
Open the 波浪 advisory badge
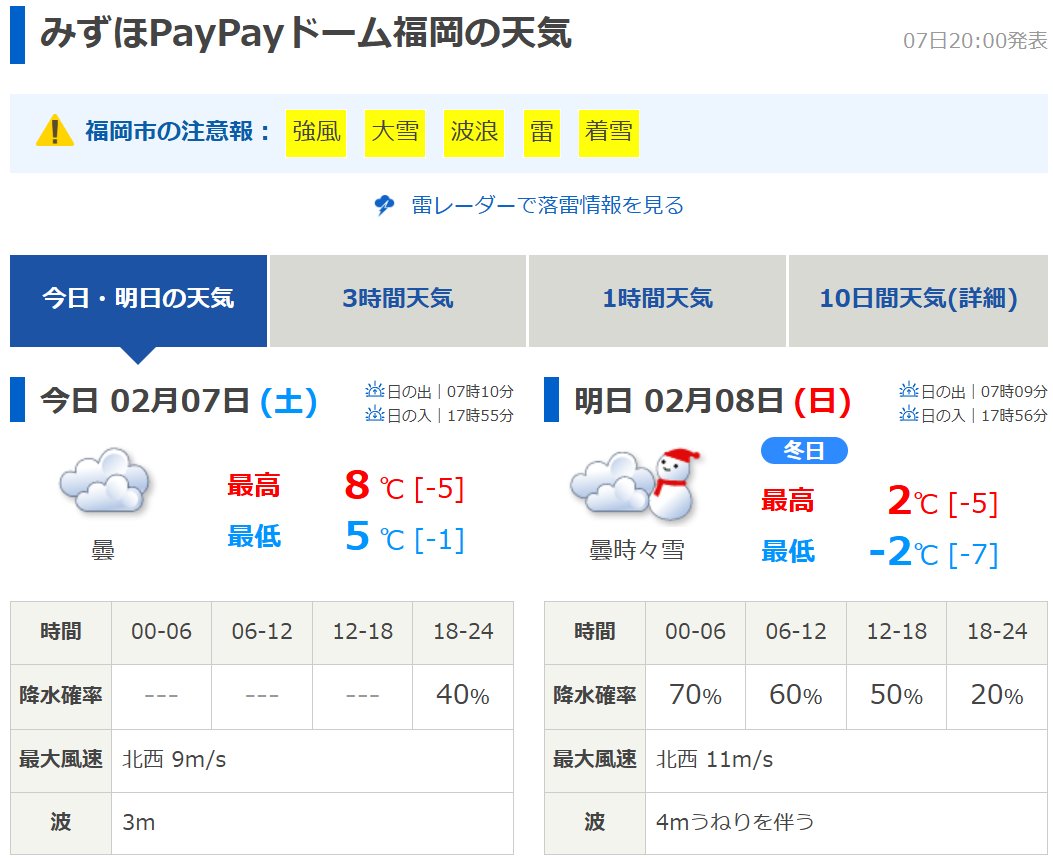pyautogui.click(x=474, y=133)
